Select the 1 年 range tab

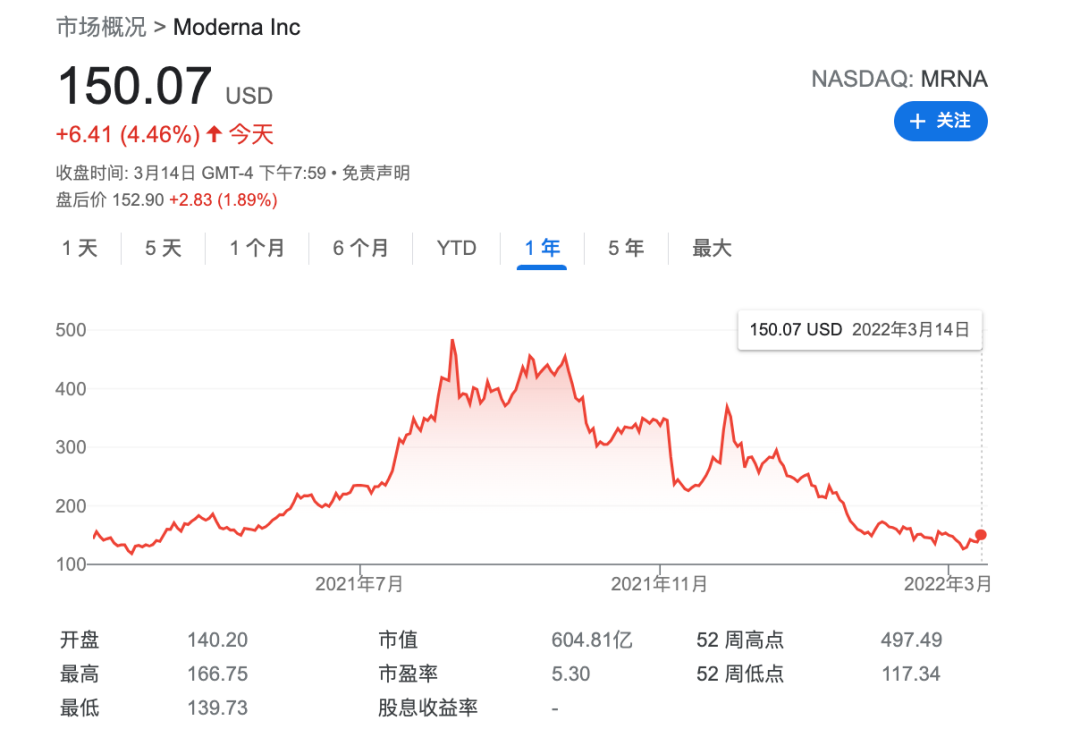542,248
